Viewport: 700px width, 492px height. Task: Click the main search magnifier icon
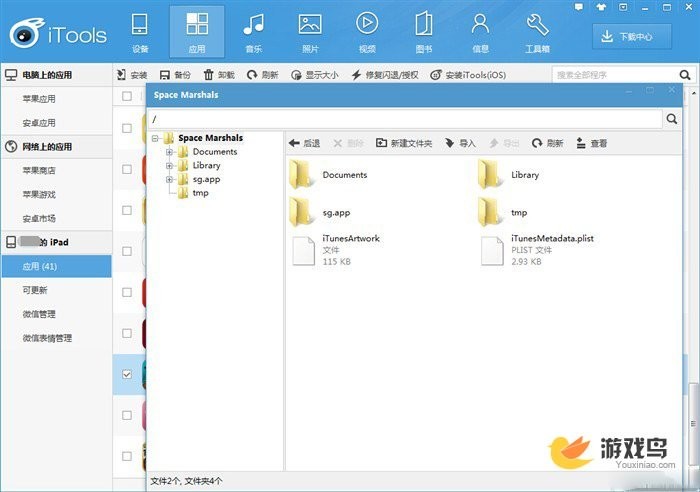click(685, 75)
